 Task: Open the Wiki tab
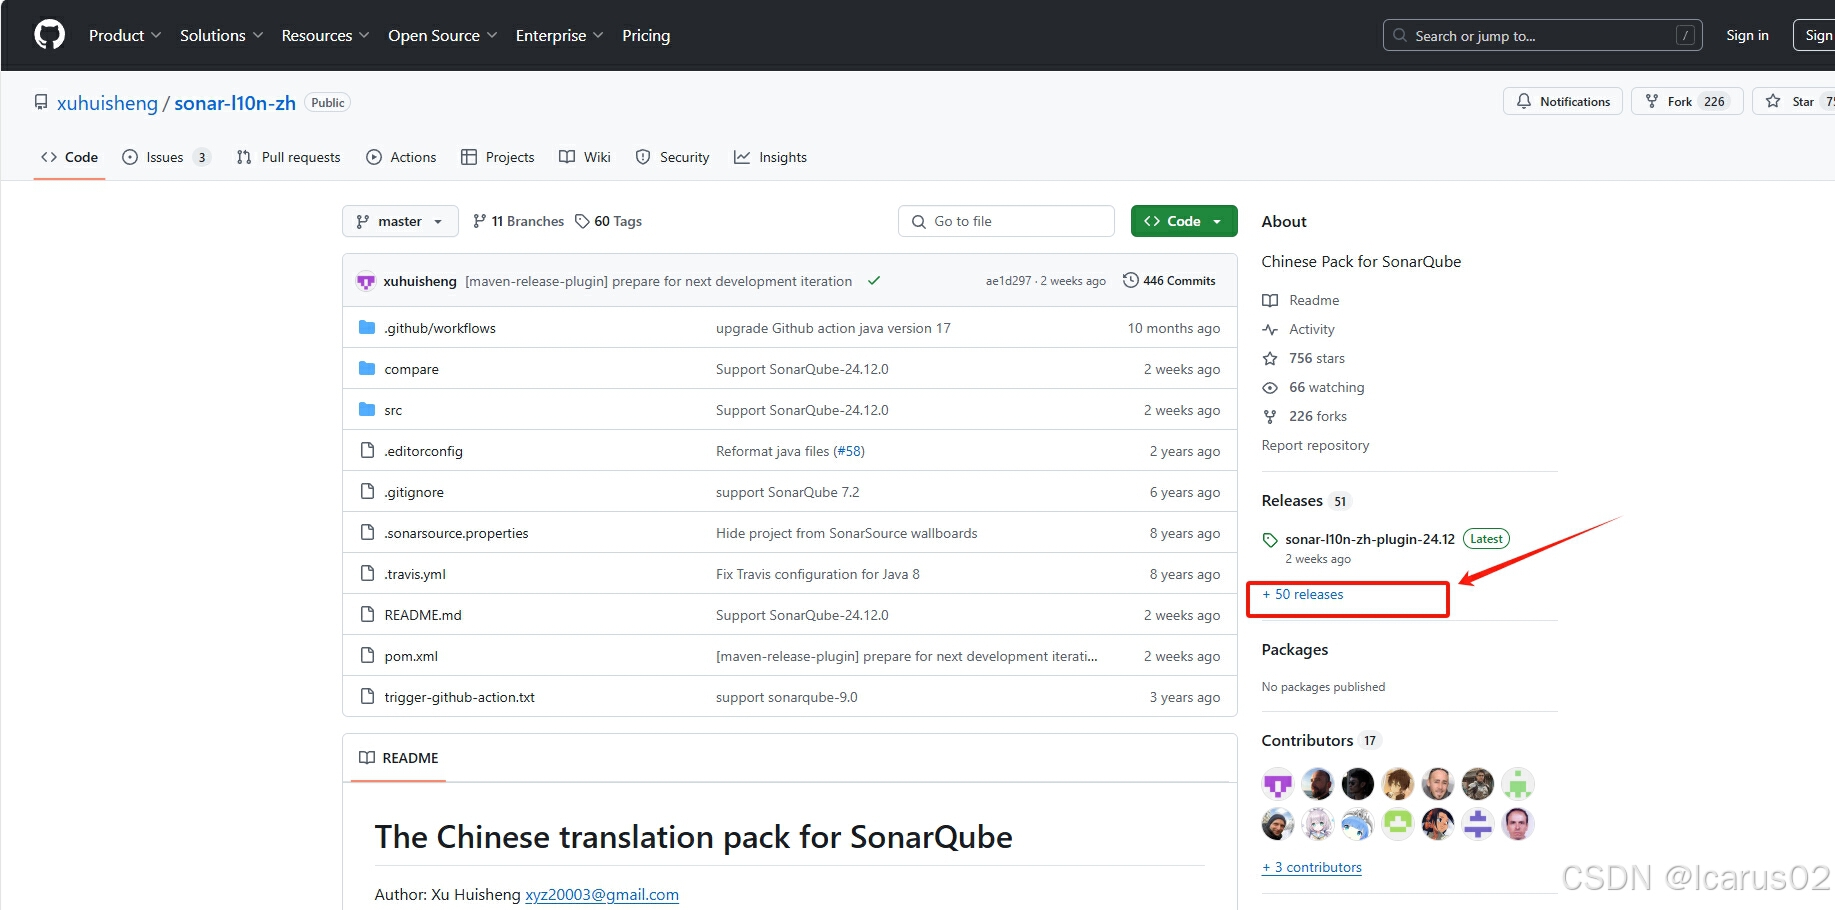[585, 157]
